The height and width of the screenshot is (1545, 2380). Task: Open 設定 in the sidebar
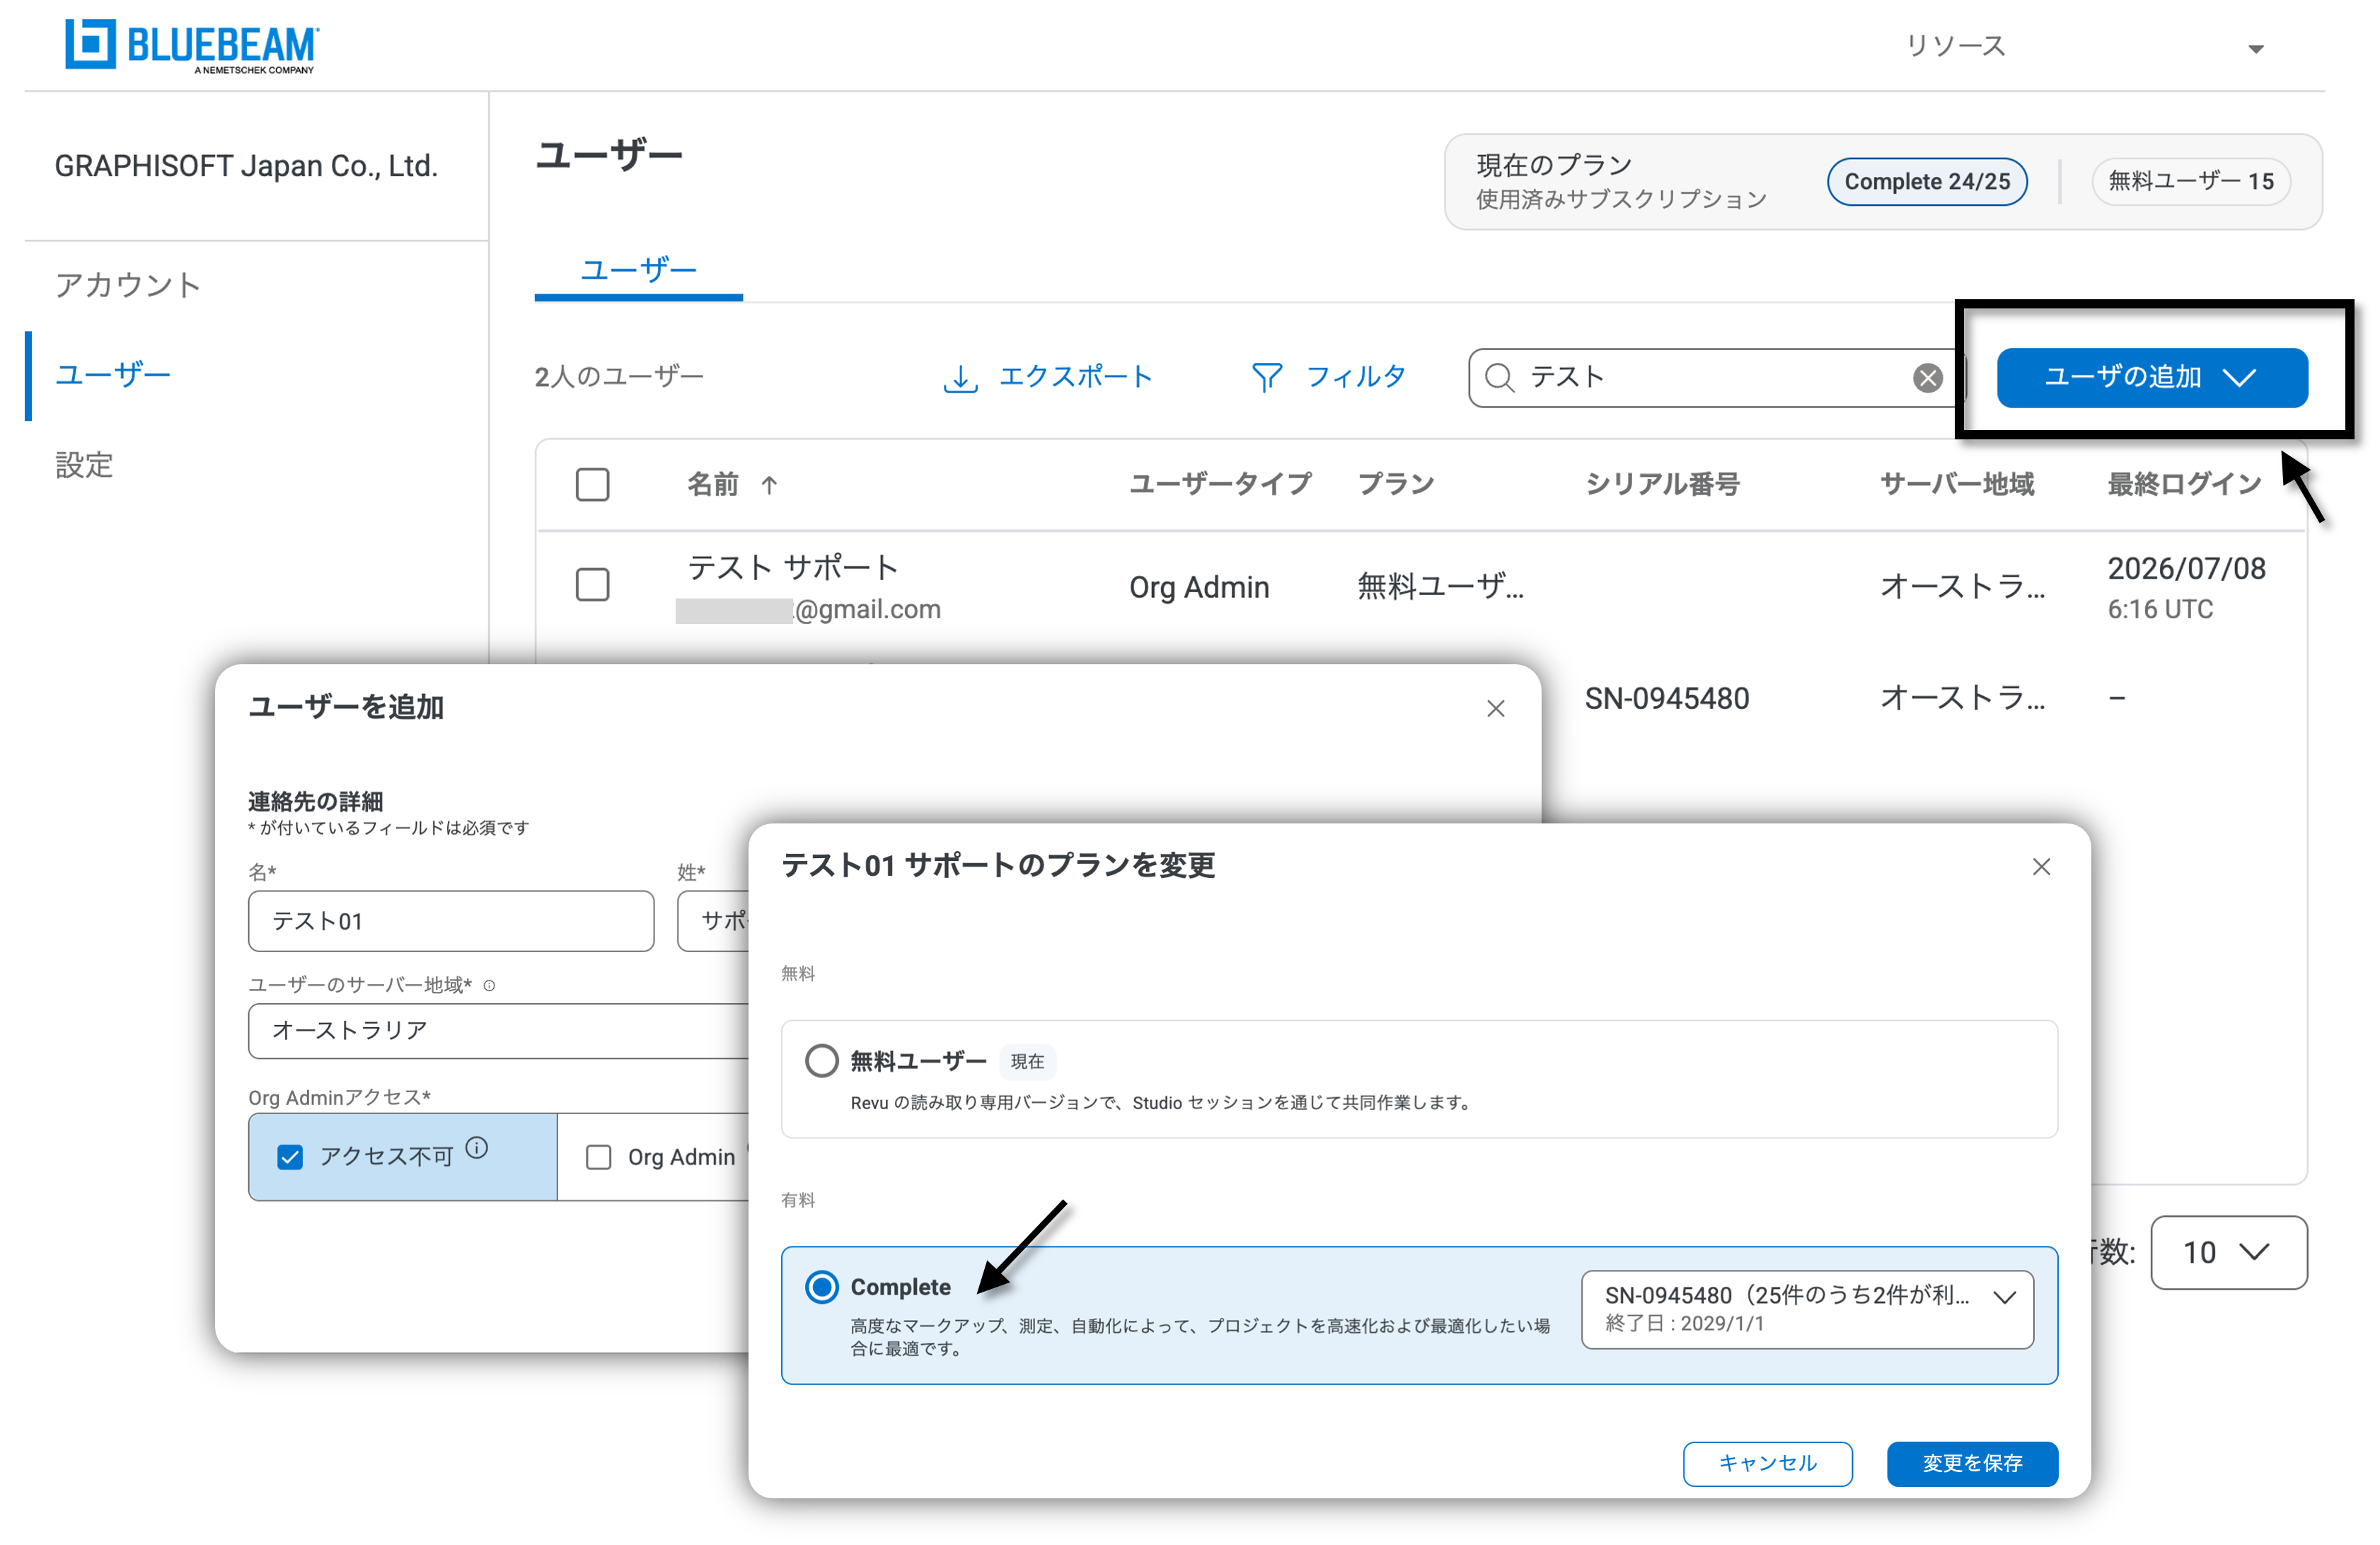pyautogui.click(x=84, y=465)
